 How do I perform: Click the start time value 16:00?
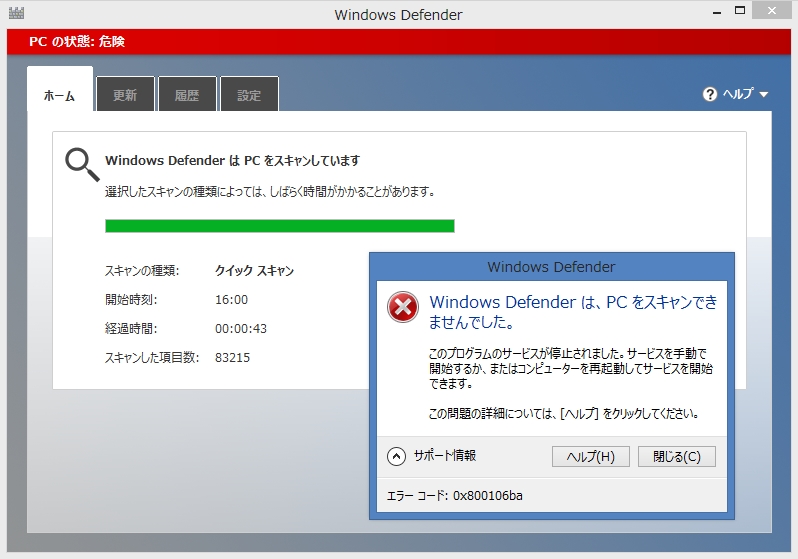click(232, 299)
